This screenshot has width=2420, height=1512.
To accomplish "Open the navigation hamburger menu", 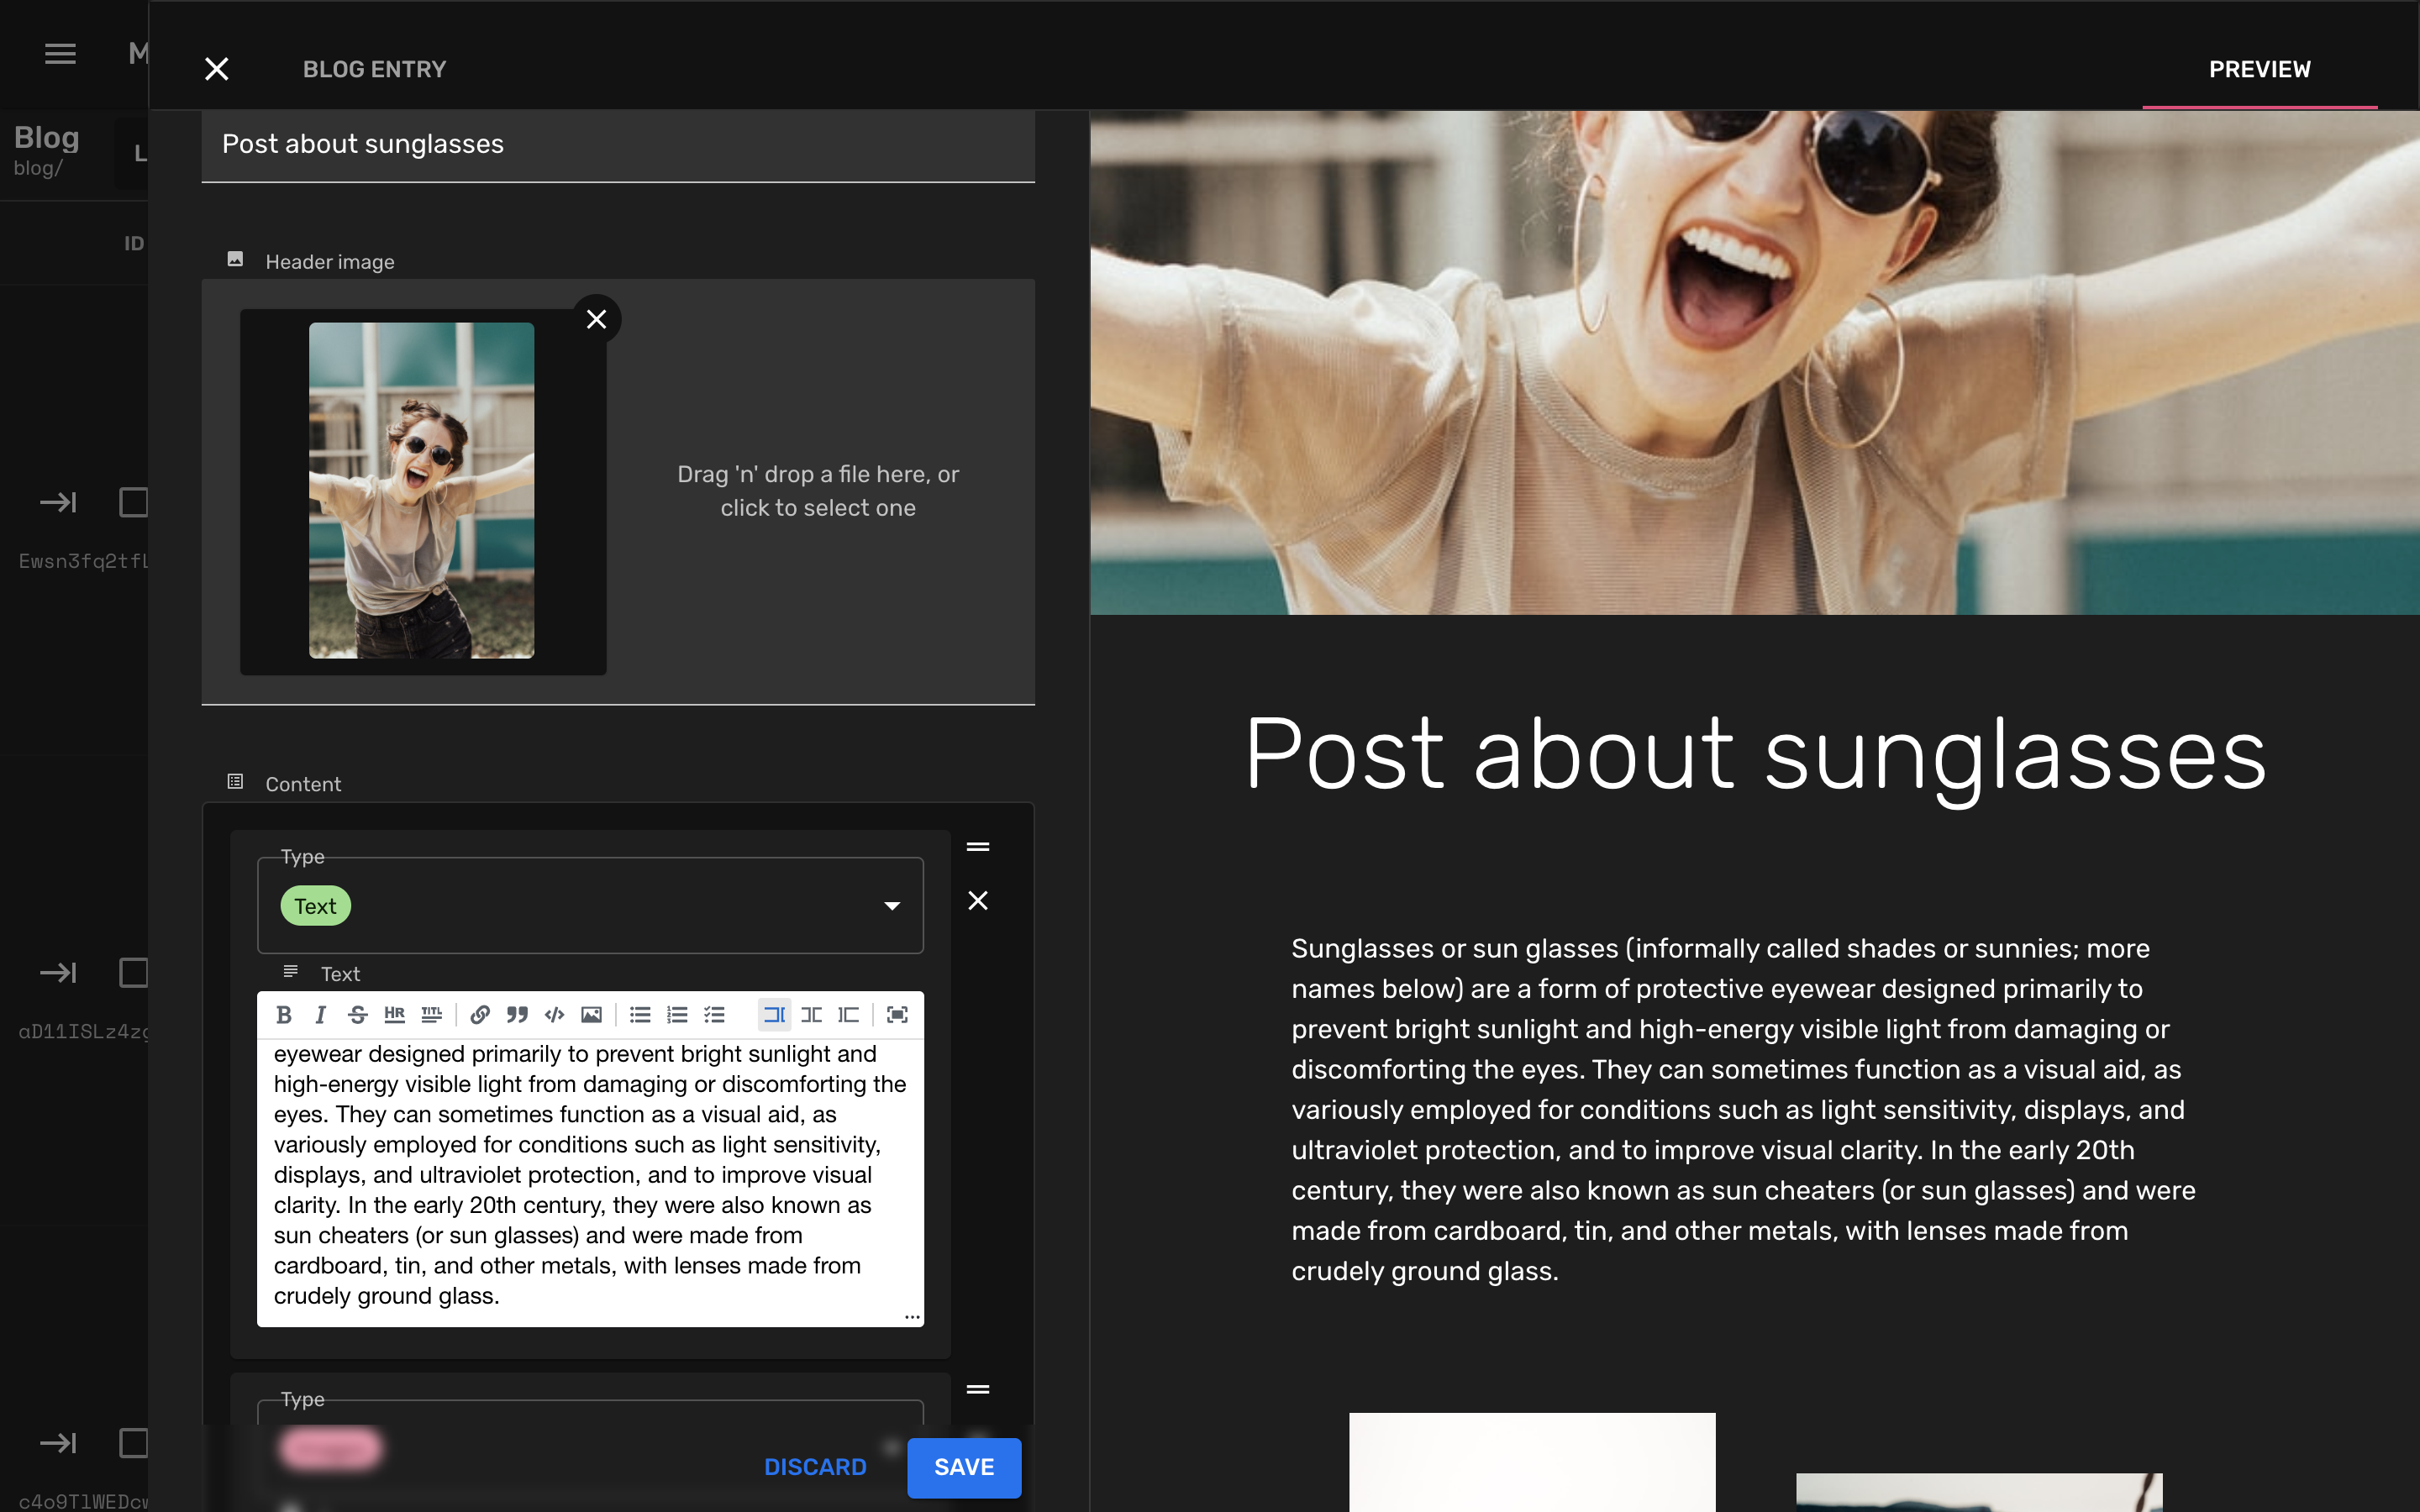I will tap(59, 54).
